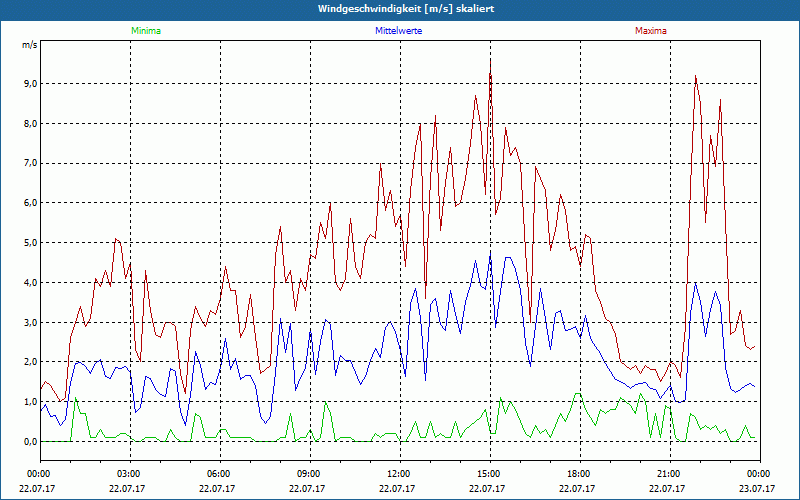The image size is (800, 500).
Task: Click the 9,0 y-axis value
Action: click(x=30, y=84)
